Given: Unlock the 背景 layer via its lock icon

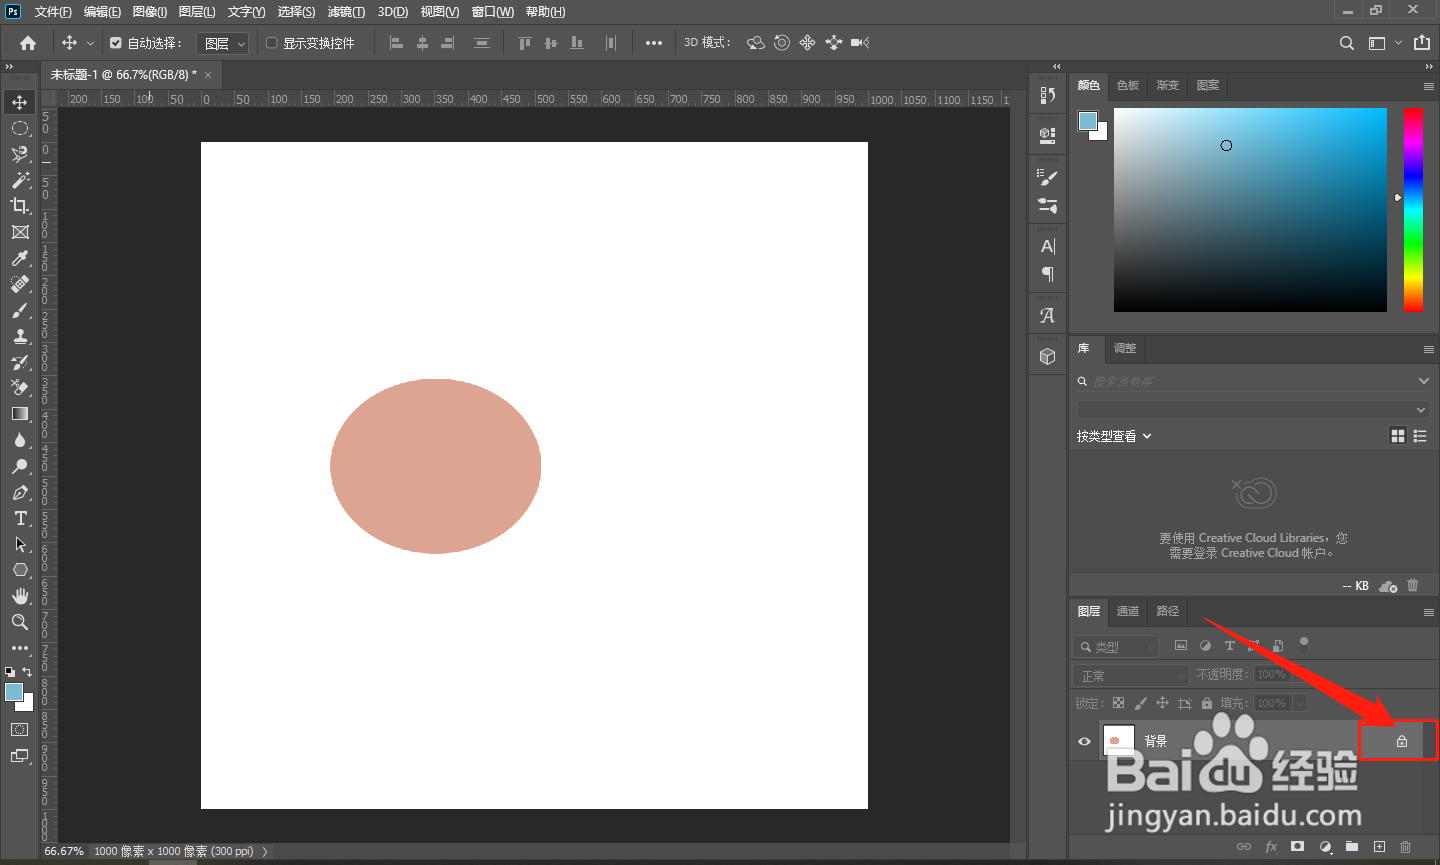Looking at the screenshot, I should (1402, 741).
